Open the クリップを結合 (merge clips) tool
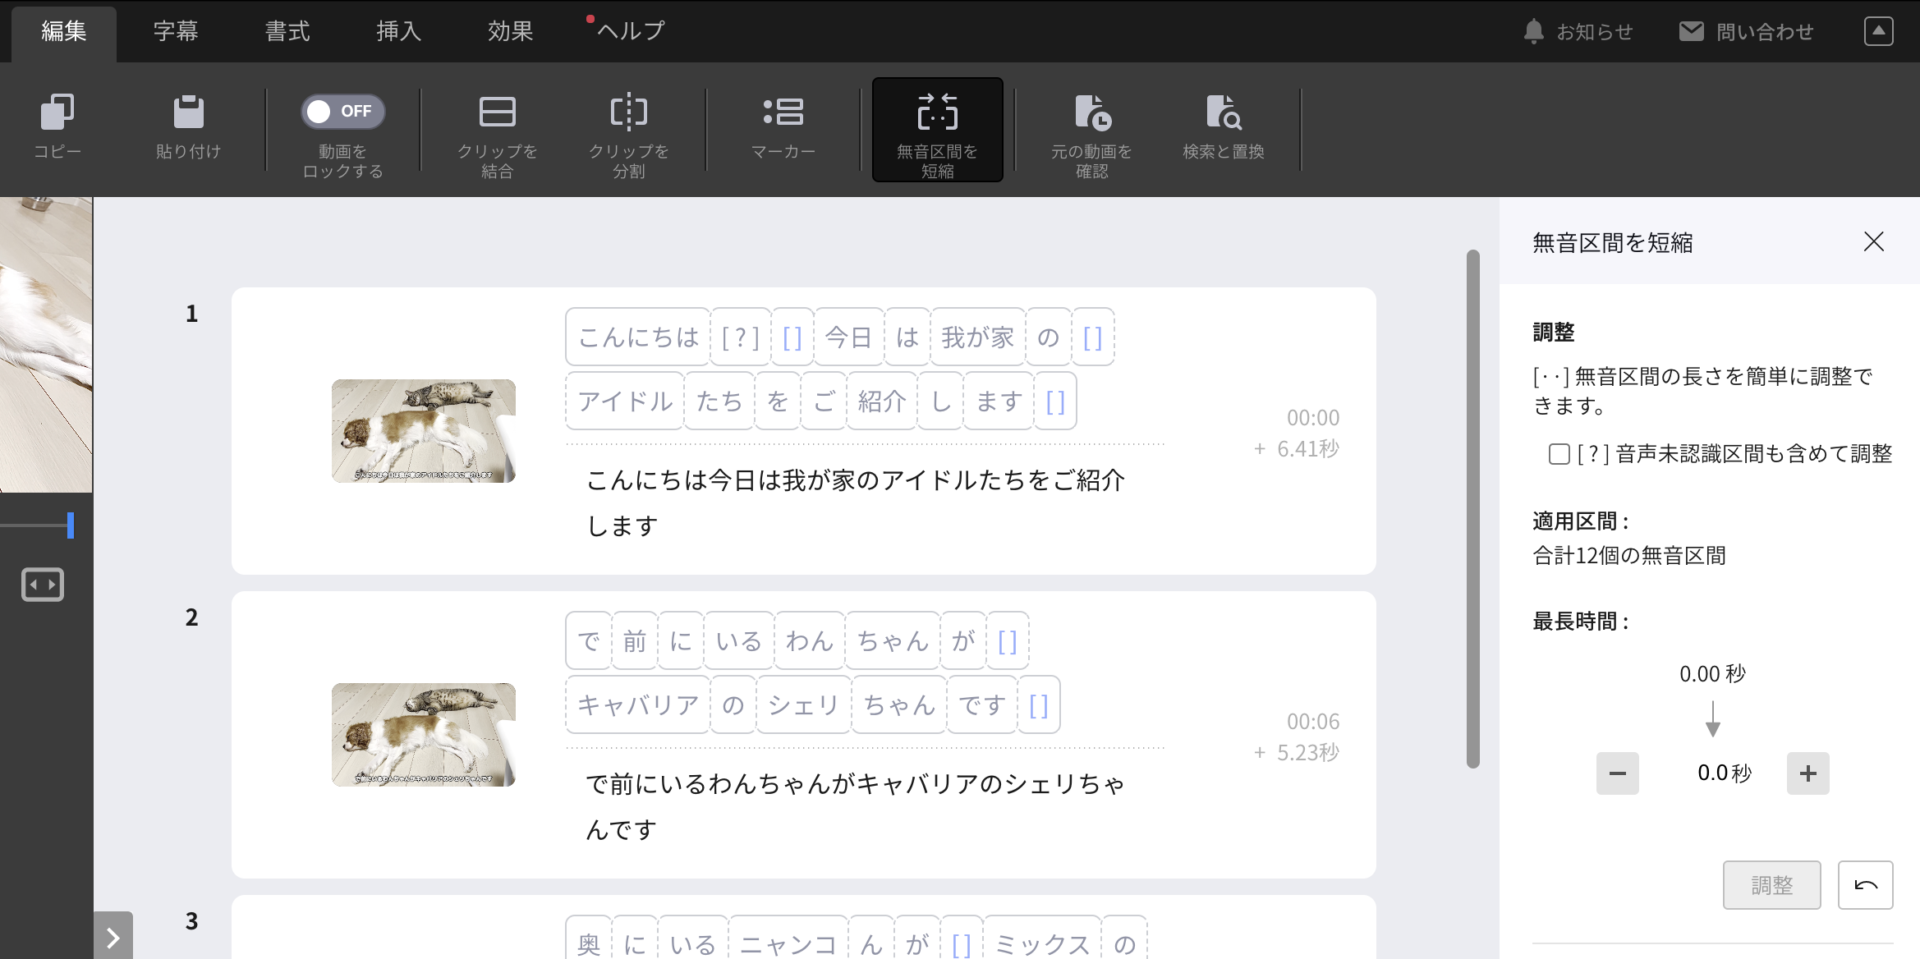Viewport: 1920px width, 959px height. pyautogui.click(x=497, y=130)
